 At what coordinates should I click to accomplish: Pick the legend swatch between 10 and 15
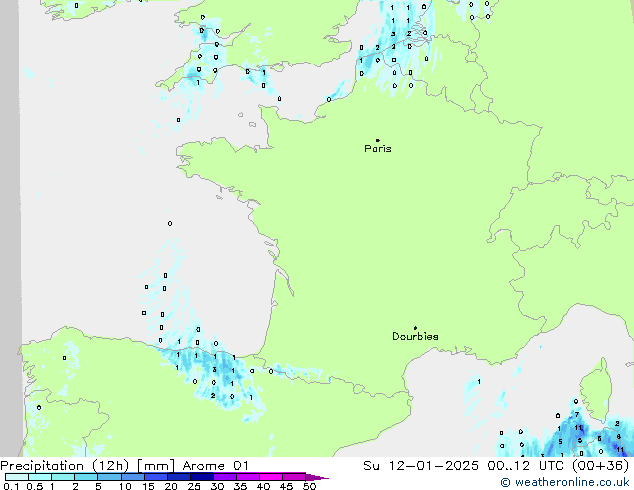pos(132,477)
